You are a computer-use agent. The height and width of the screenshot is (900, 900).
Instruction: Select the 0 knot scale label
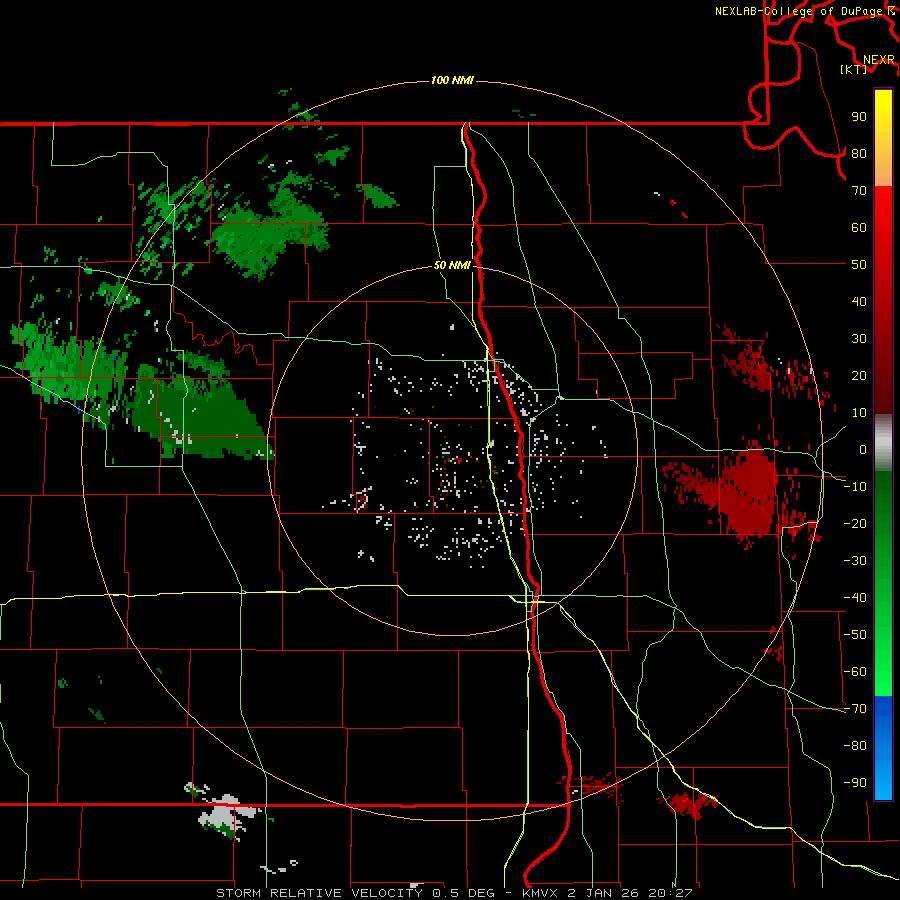(863, 449)
